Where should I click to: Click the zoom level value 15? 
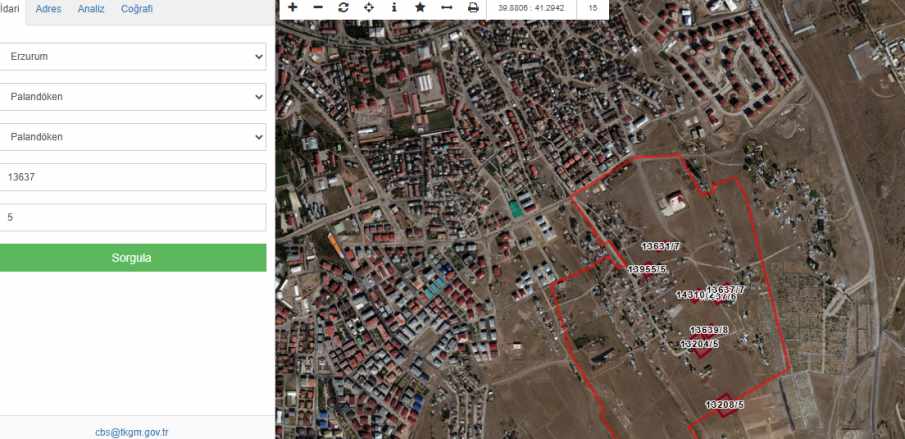coord(593,8)
